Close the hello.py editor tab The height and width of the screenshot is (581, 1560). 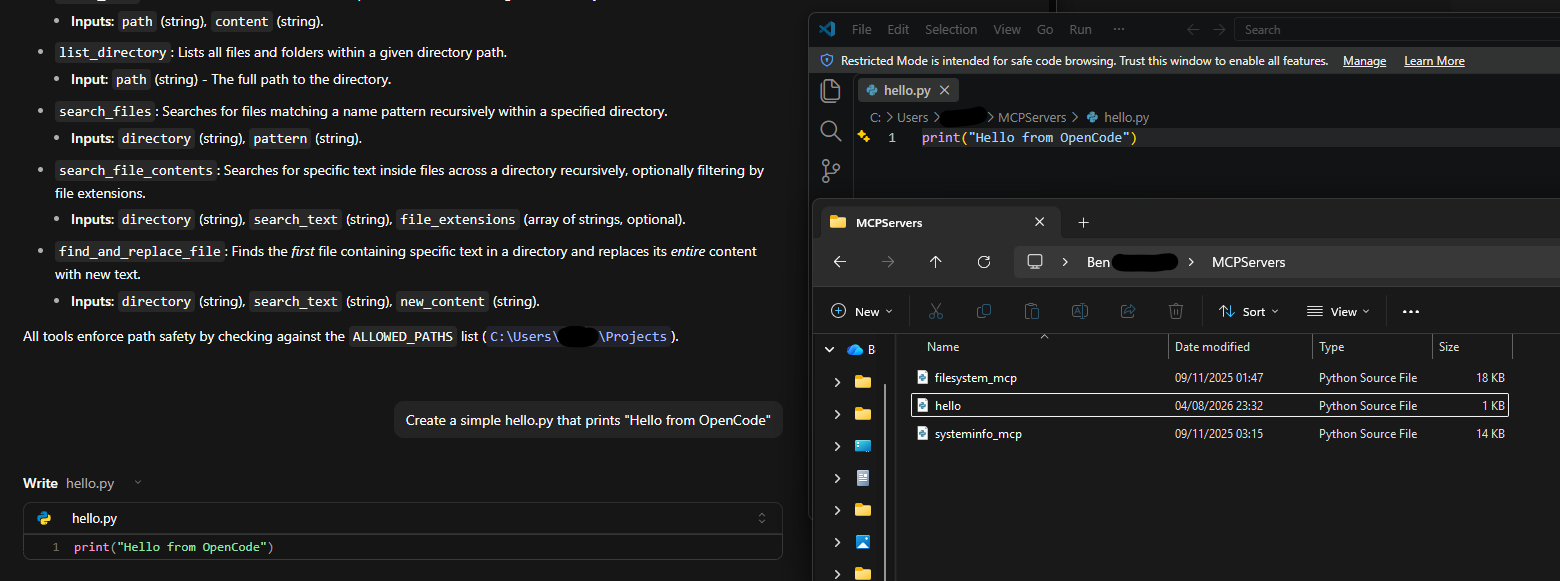tap(945, 90)
